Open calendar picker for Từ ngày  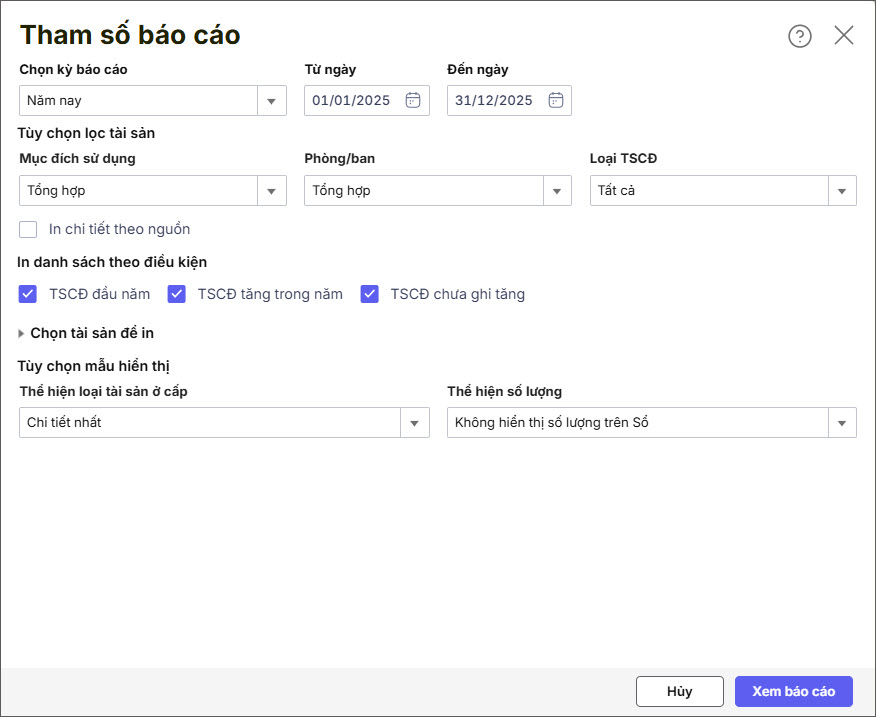412,100
